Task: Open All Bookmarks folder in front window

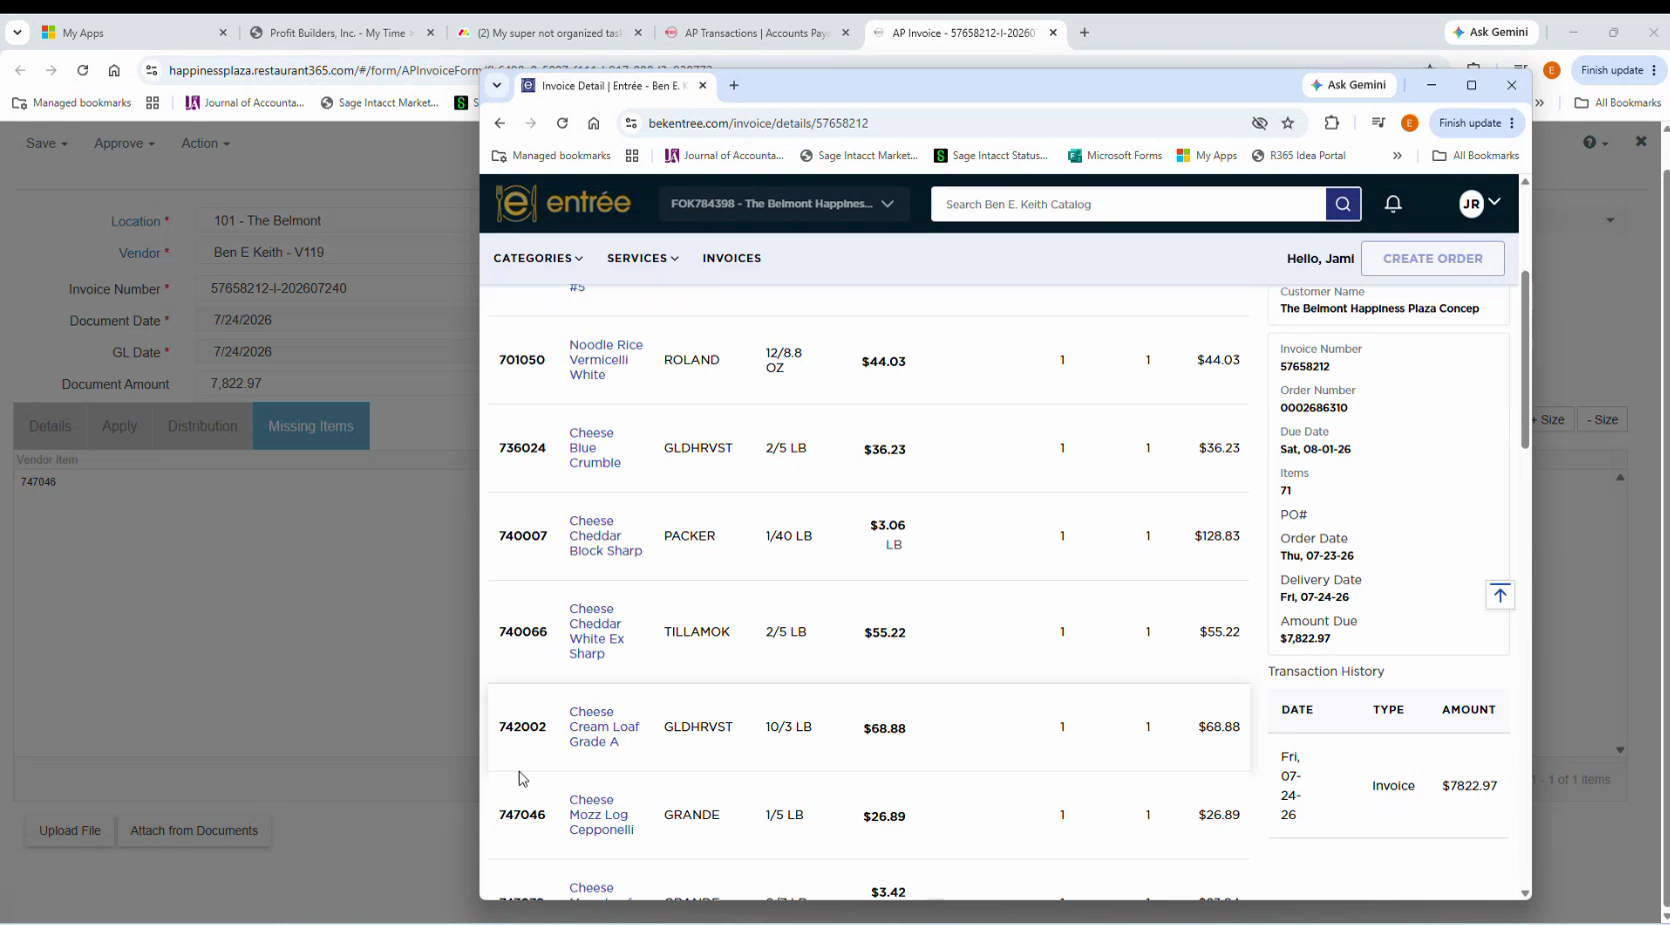Action: [x=1476, y=156]
